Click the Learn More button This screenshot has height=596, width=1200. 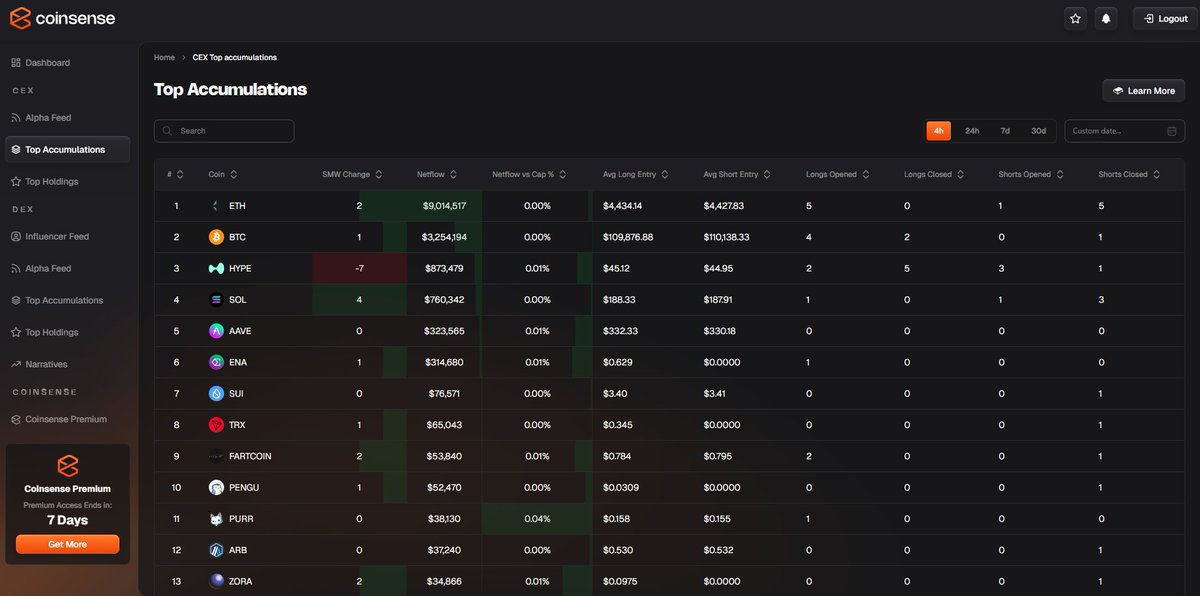pos(1143,90)
